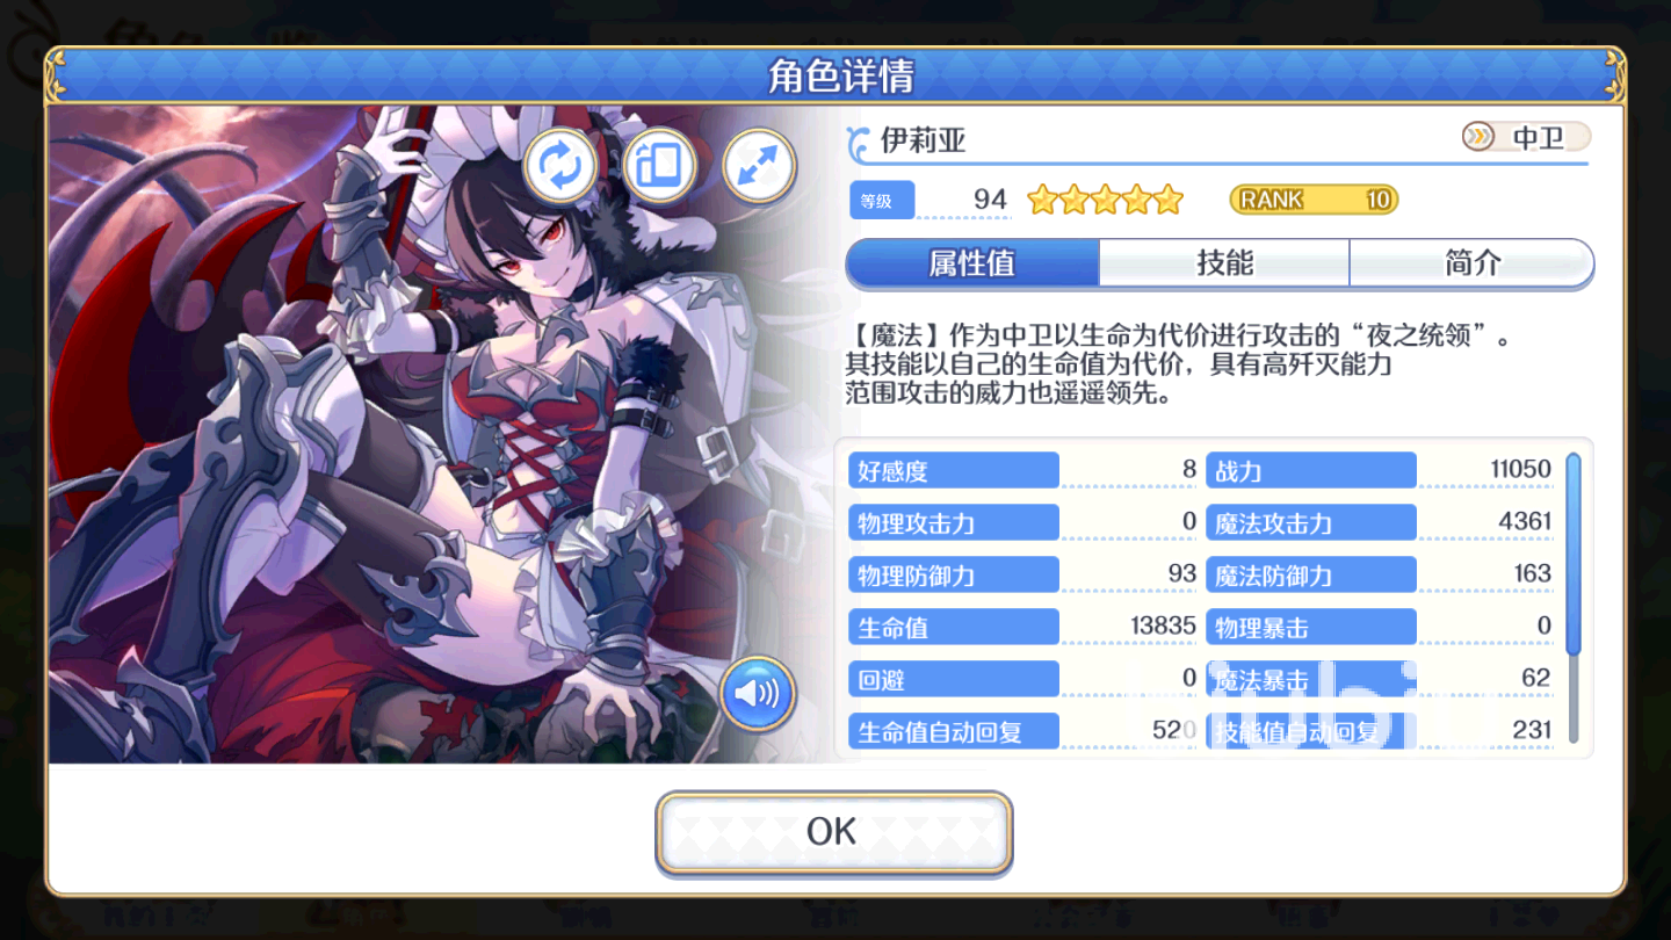Click the stats list scrollbar
Image resolution: width=1671 pixels, height=940 pixels.
(1573, 597)
